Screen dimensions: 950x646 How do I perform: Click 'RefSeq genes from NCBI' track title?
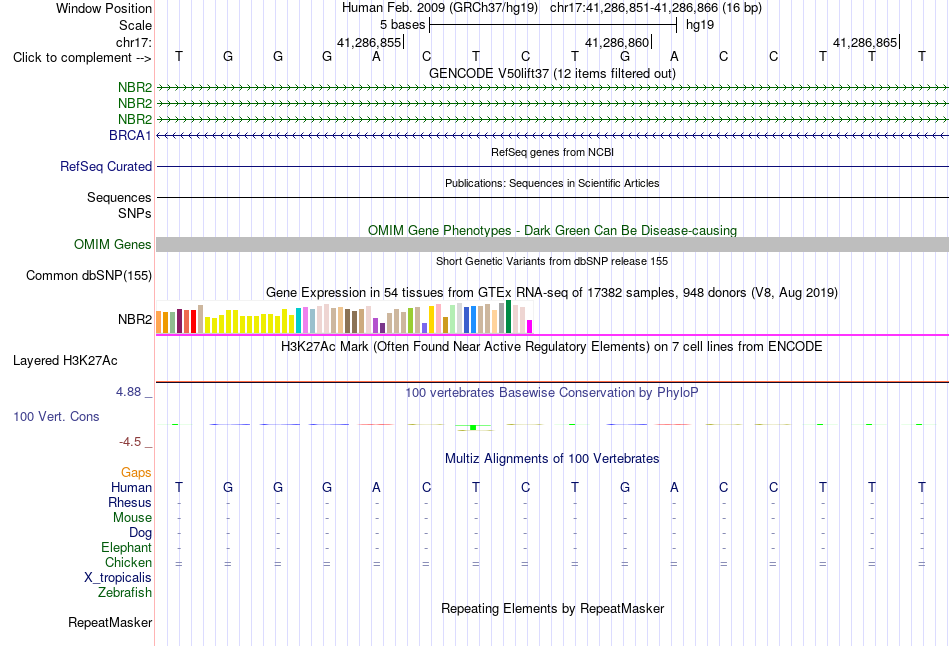click(553, 152)
